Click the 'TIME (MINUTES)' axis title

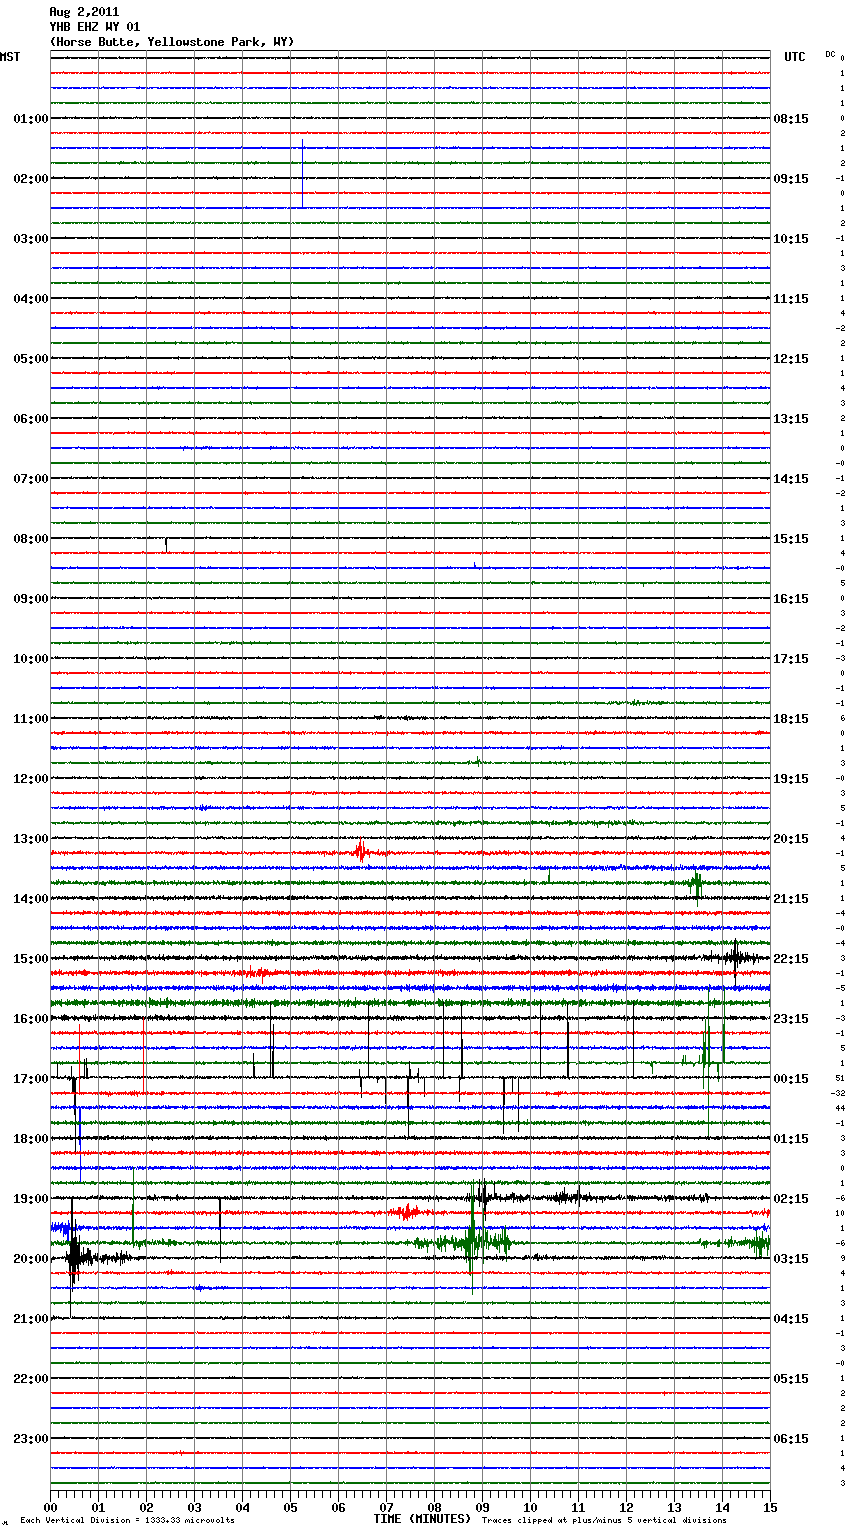tap(422, 1519)
